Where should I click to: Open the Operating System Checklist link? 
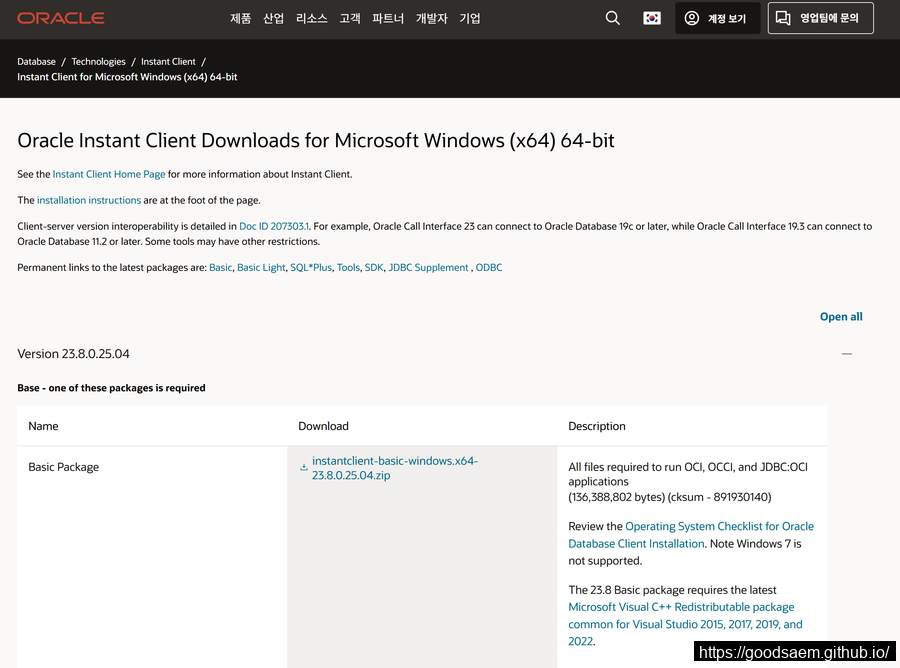pos(691,535)
